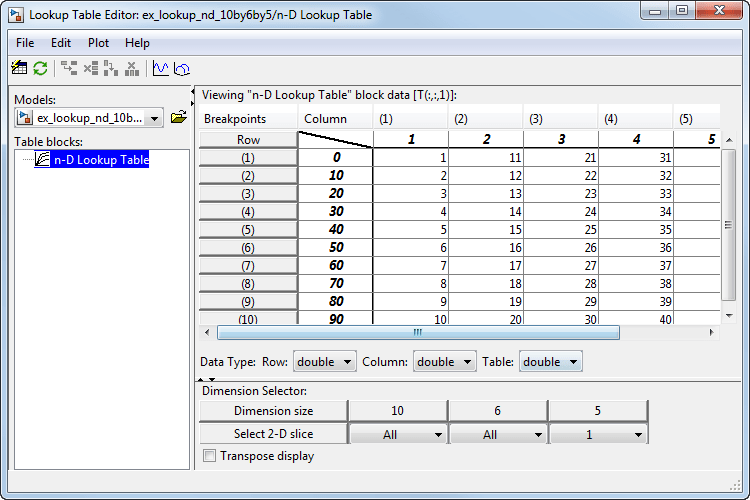
Task: Select row breakpoint cell 90
Action: tap(335, 318)
